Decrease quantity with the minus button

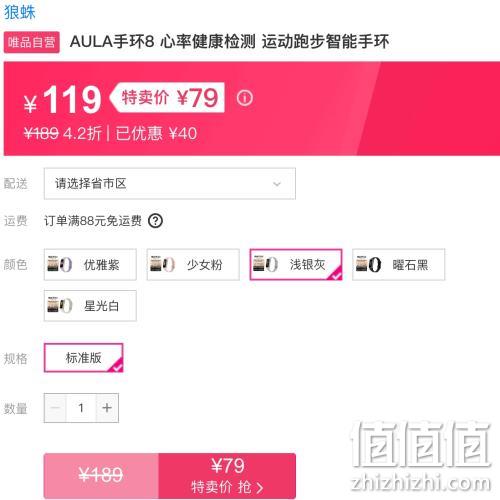click(55, 408)
